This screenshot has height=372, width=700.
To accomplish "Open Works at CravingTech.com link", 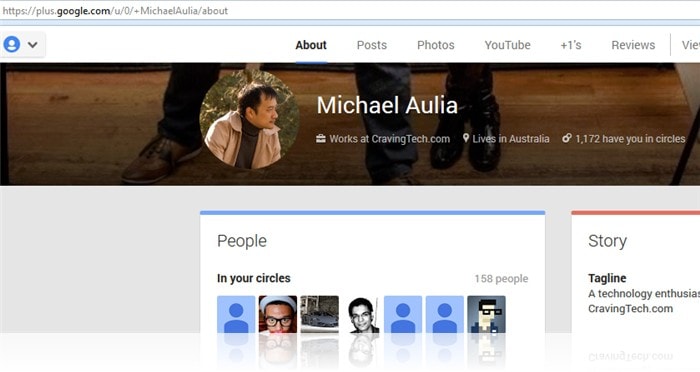I will pos(389,139).
